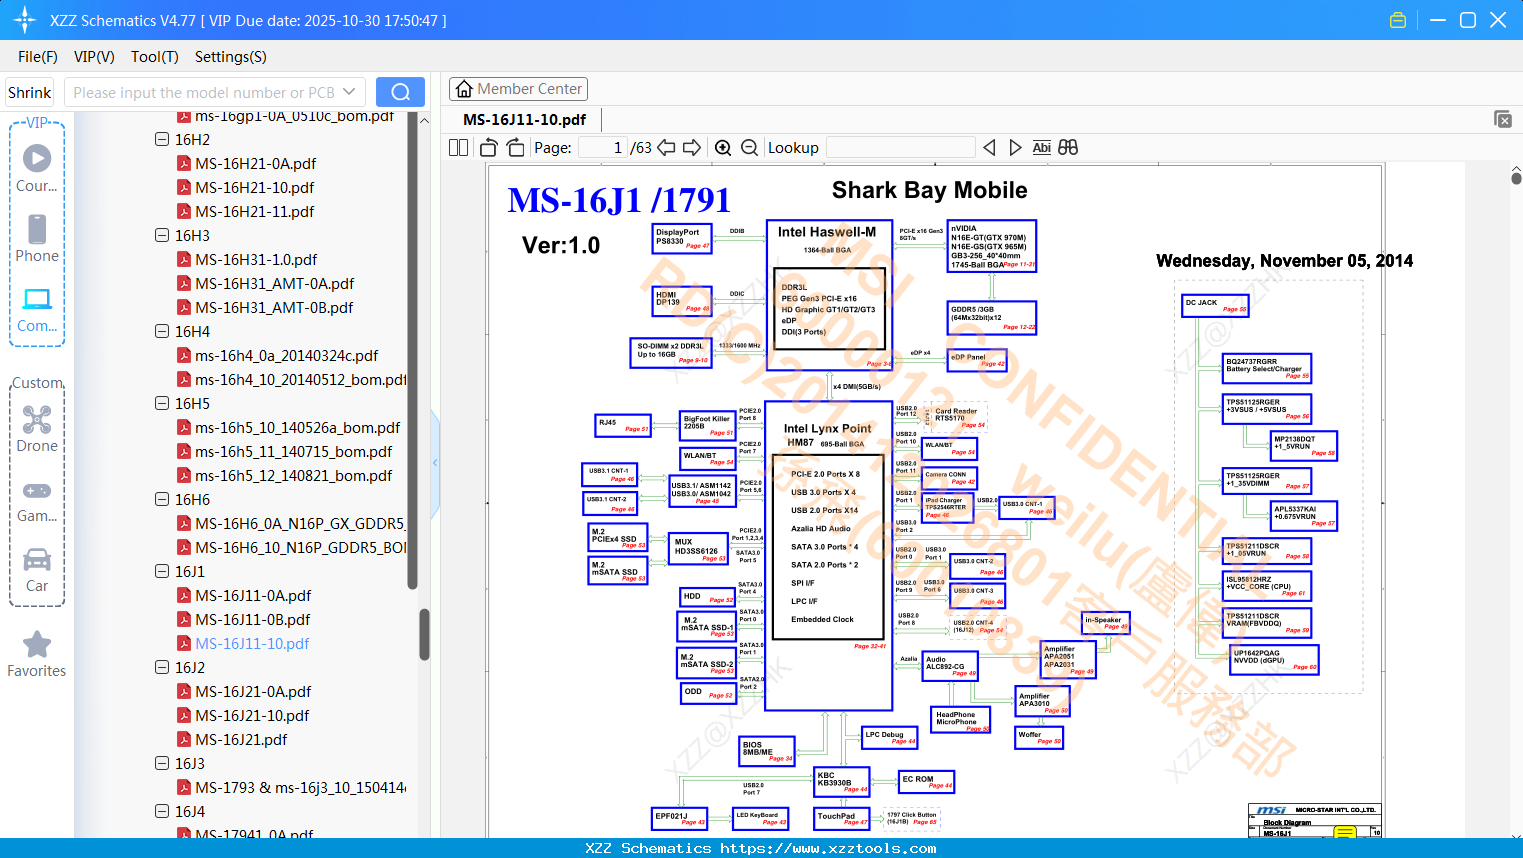The width and height of the screenshot is (1523, 858).
Task: Find next Lookup match
Action: (1015, 148)
